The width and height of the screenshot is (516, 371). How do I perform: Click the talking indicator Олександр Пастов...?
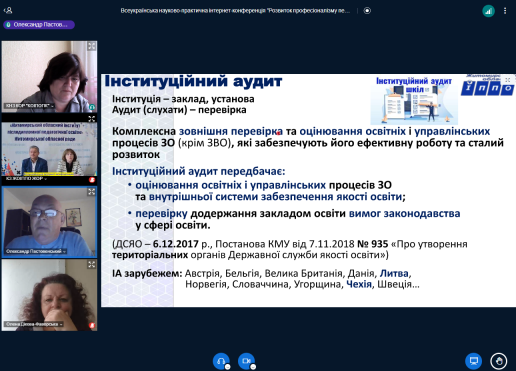(x=39, y=25)
